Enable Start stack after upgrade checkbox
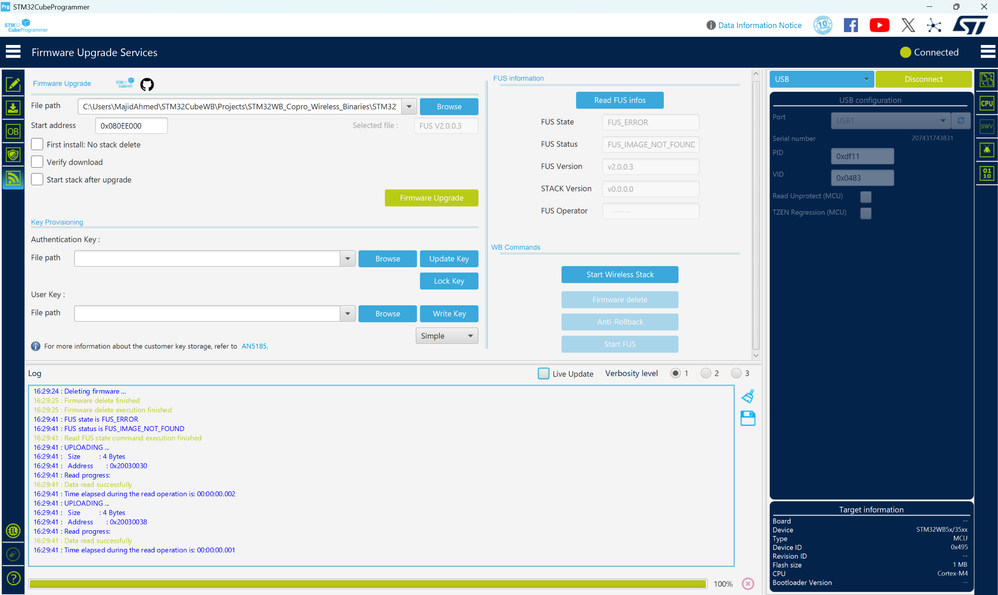Viewport: 998px width, 595px height. [x=38, y=179]
